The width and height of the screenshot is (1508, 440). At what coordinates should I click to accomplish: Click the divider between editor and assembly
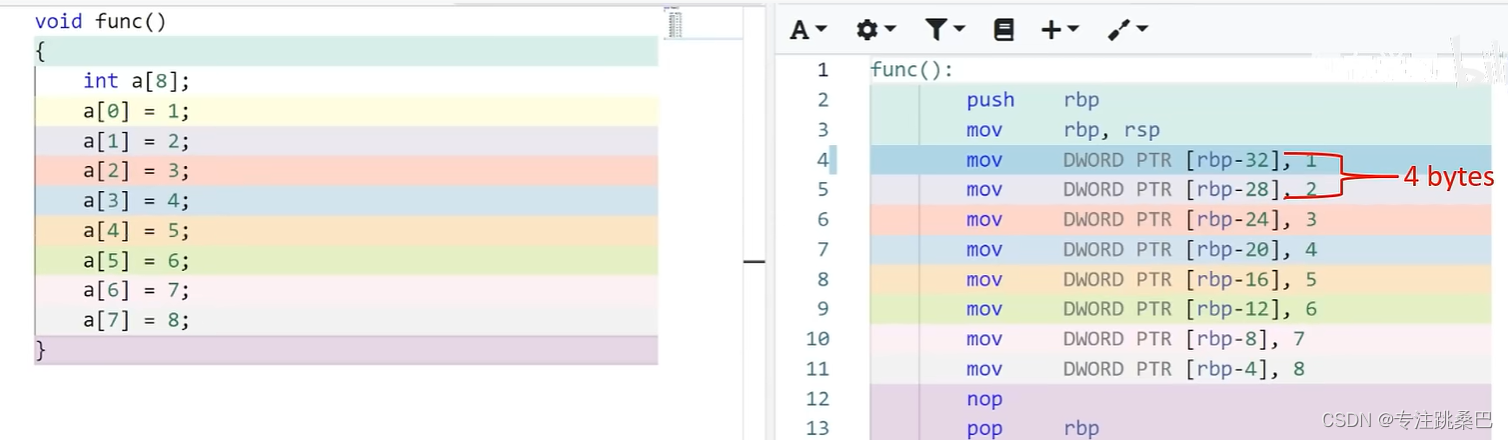[x=753, y=261]
